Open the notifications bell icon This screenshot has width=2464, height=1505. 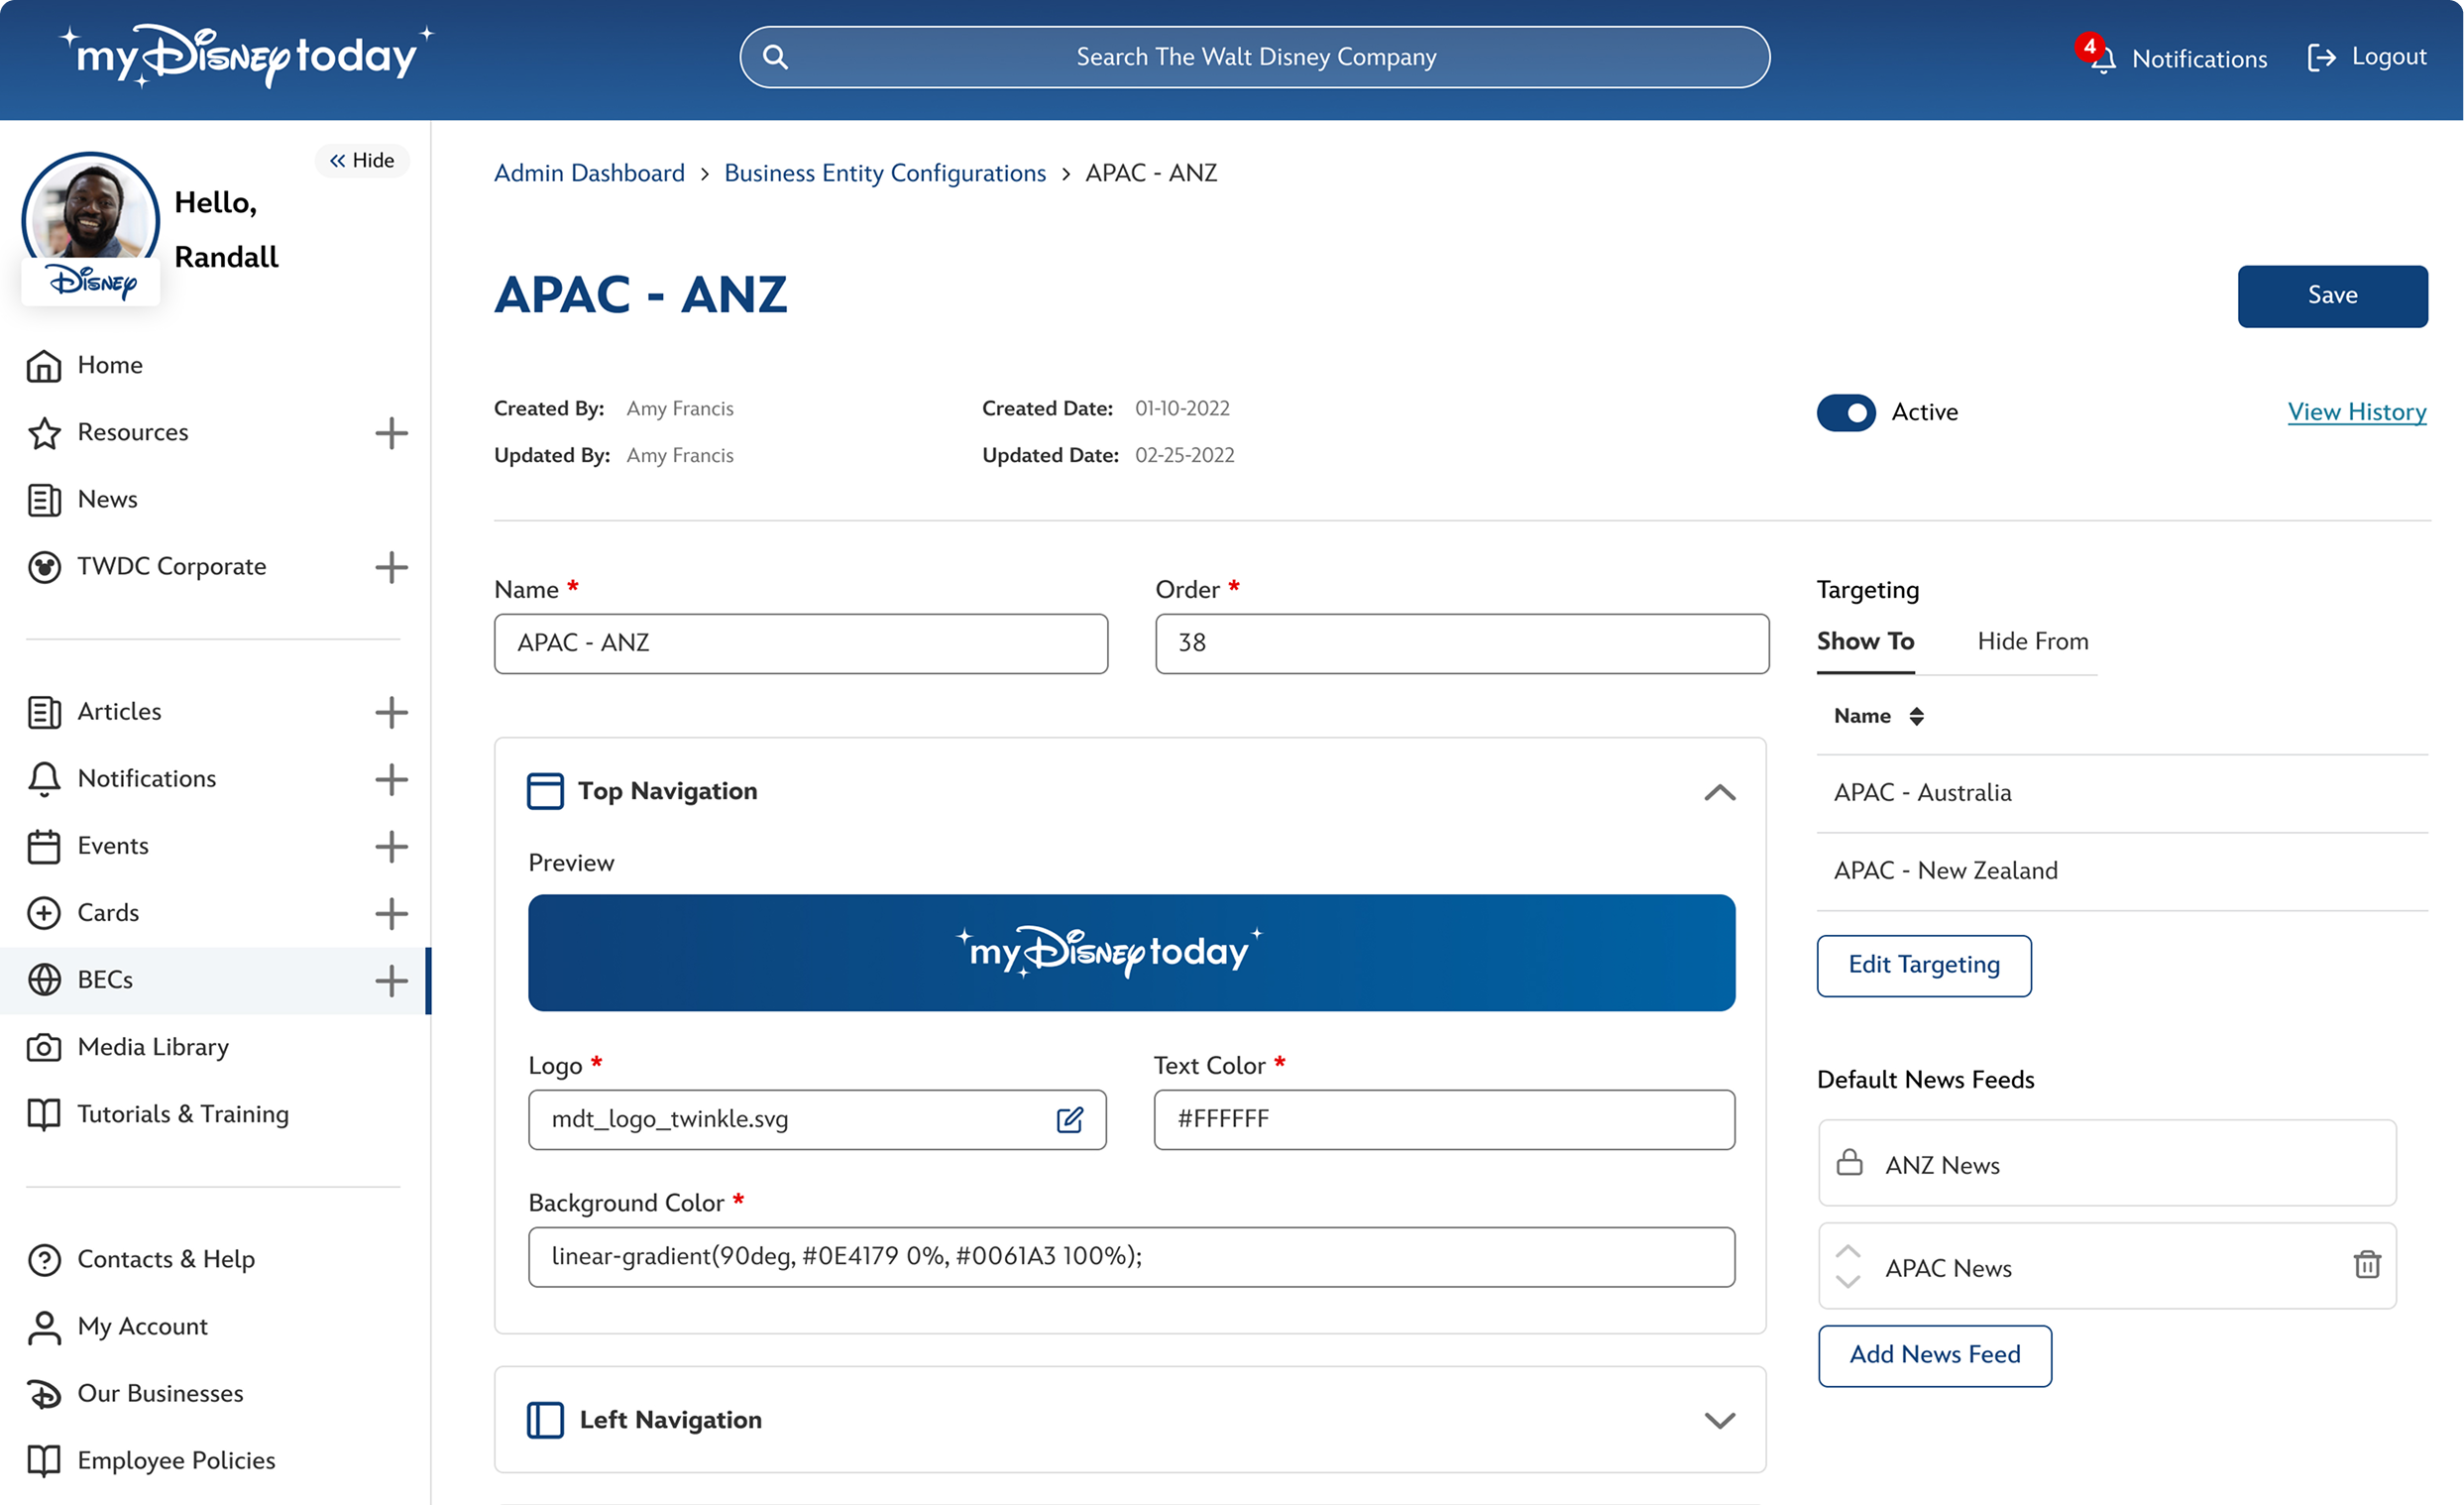[2102, 59]
